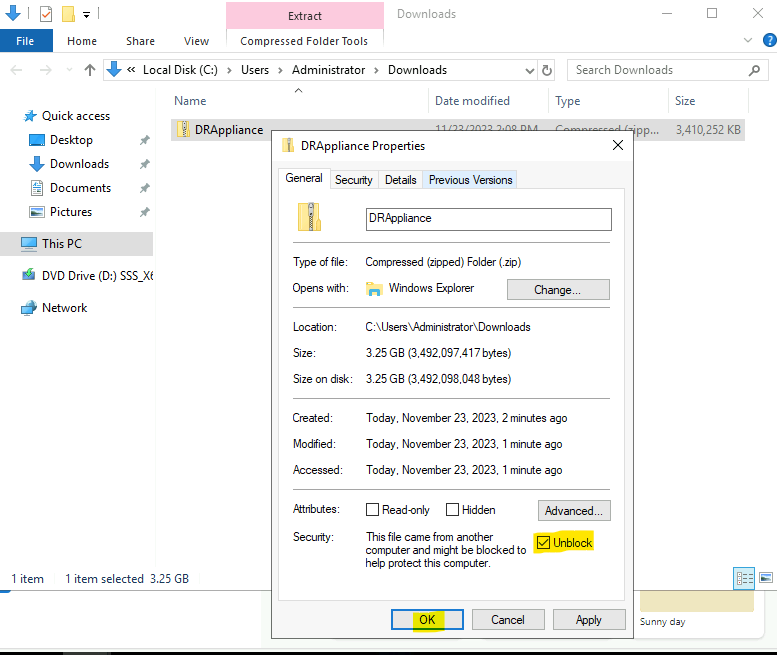Click the New folder quick access icon
This screenshot has width=777, height=655.
(x=68, y=14)
